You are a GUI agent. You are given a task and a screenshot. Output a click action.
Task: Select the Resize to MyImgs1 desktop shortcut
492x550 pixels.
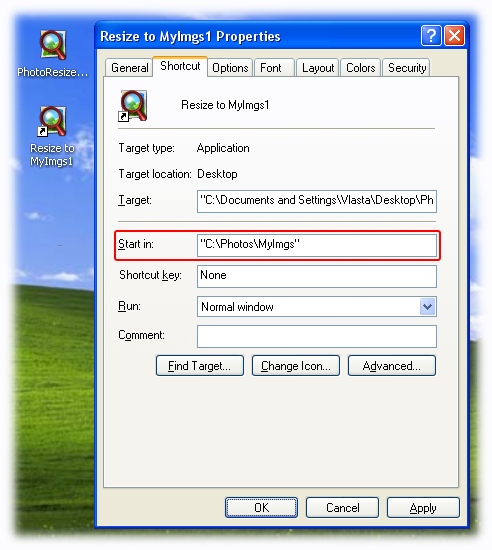[52, 137]
